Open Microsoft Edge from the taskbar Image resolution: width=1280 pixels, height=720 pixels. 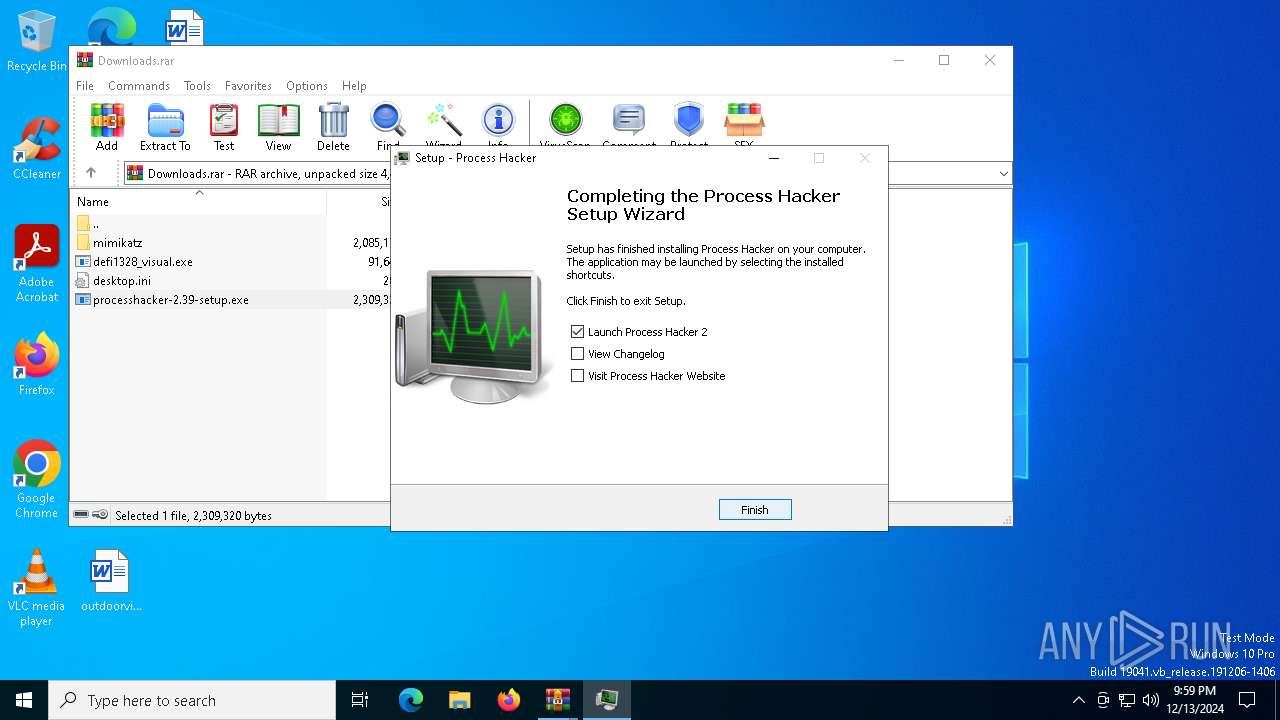[x=411, y=700]
